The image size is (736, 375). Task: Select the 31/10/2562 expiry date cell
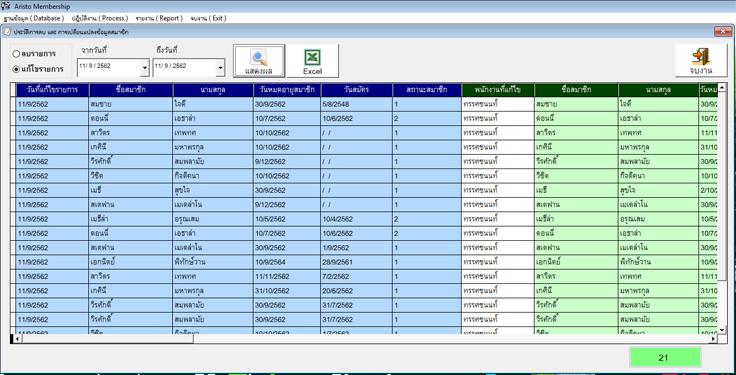pos(287,291)
